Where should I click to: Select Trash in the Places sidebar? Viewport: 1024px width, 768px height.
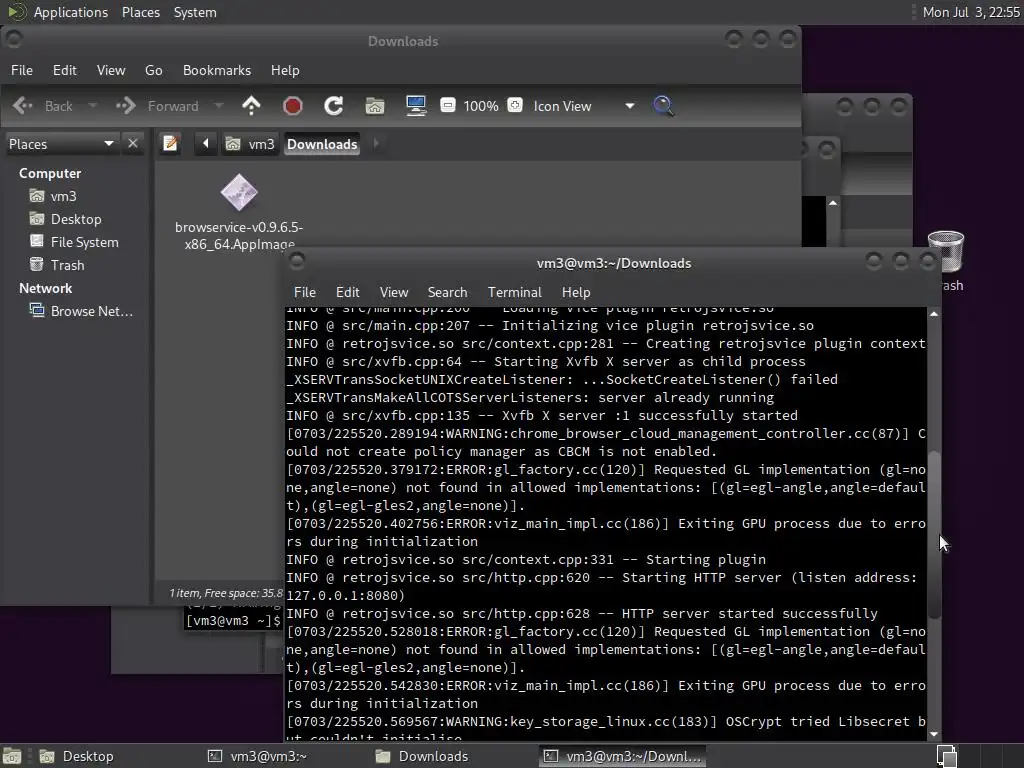pos(67,264)
